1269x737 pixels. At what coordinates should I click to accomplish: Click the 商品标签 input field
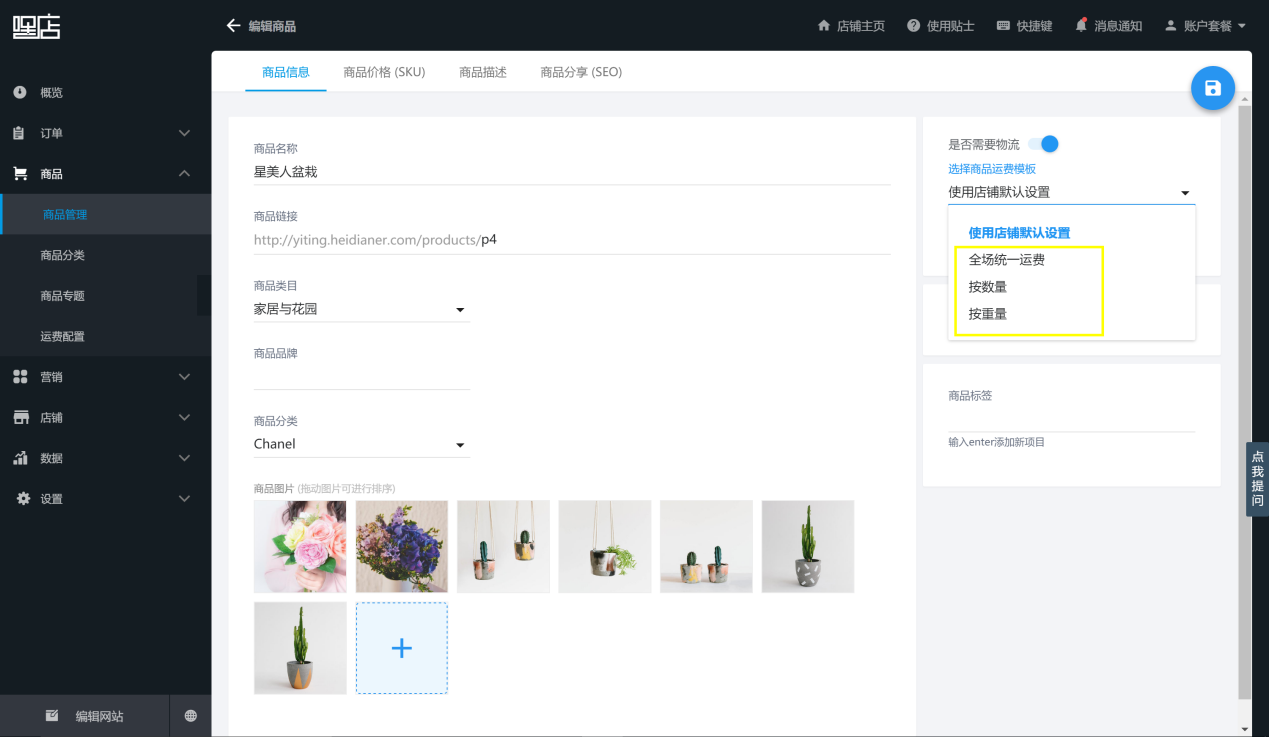click(x=1071, y=419)
